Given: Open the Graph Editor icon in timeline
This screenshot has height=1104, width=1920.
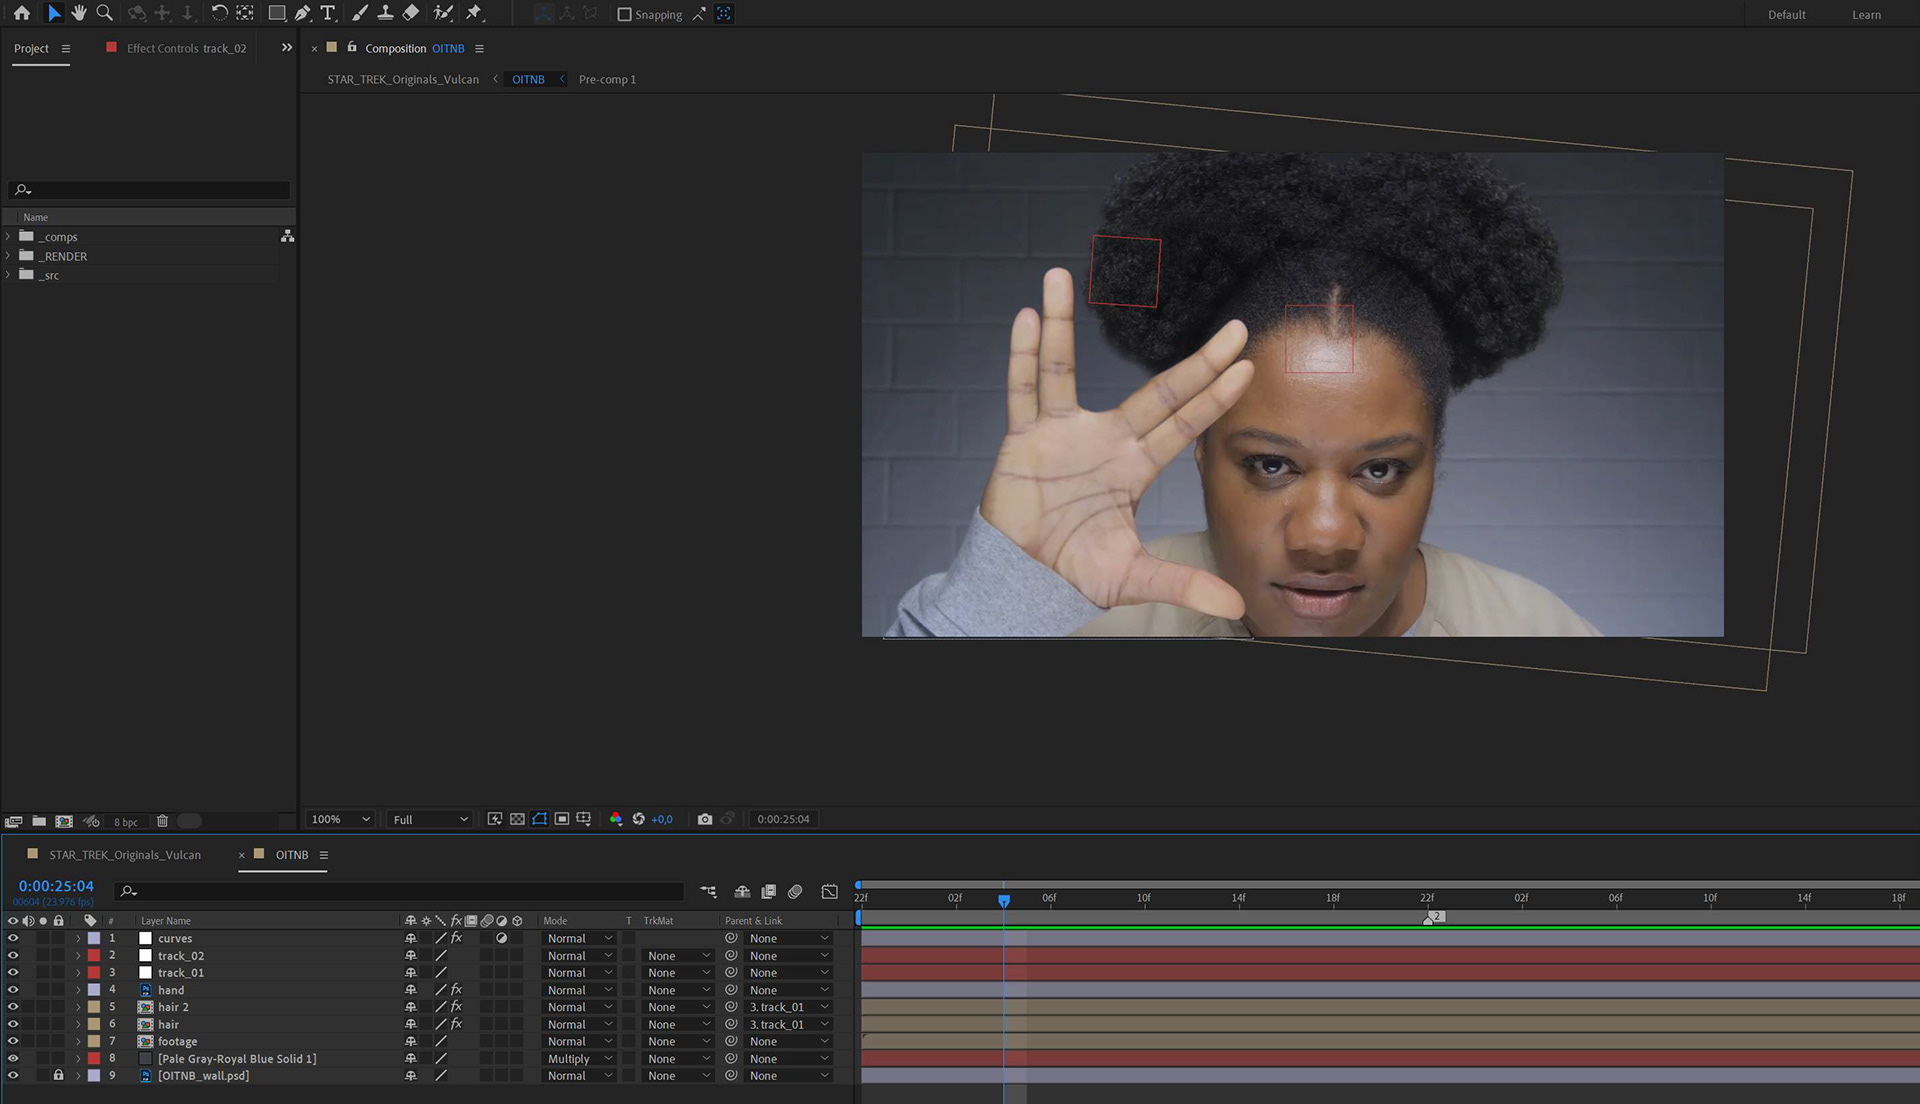Looking at the screenshot, I should 829,891.
